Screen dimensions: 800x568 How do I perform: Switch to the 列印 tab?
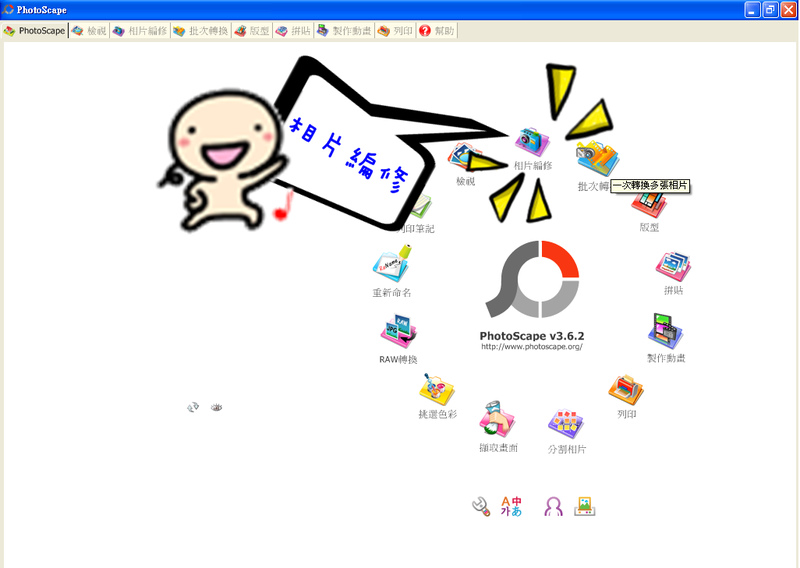click(395, 31)
